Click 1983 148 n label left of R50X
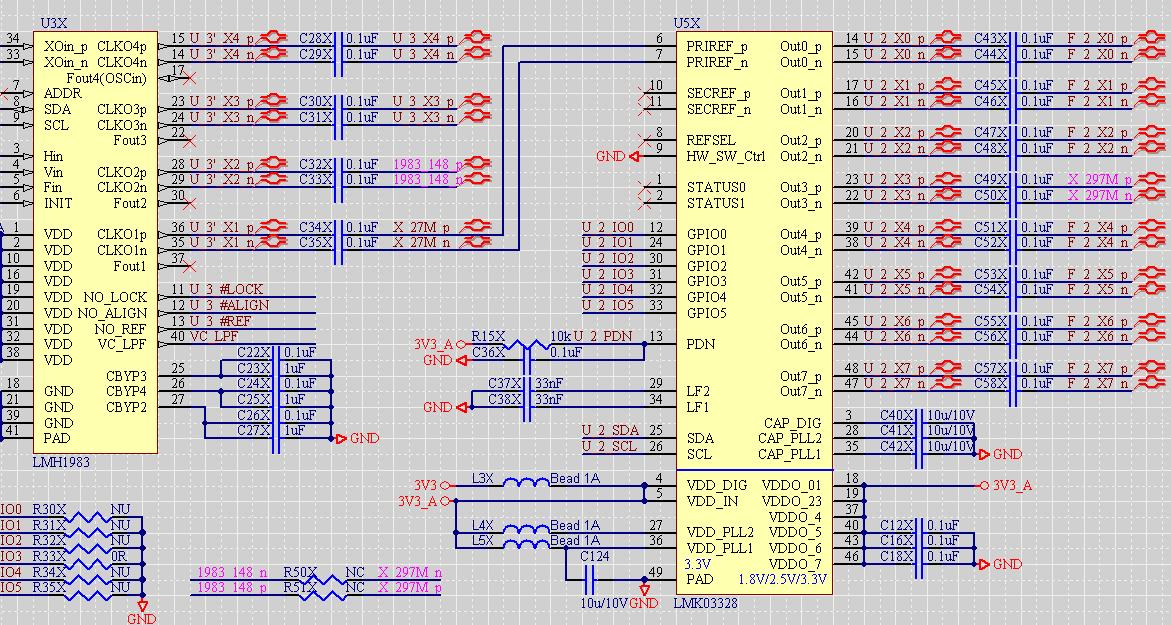Viewport: 1171px width, 625px height. click(x=232, y=572)
